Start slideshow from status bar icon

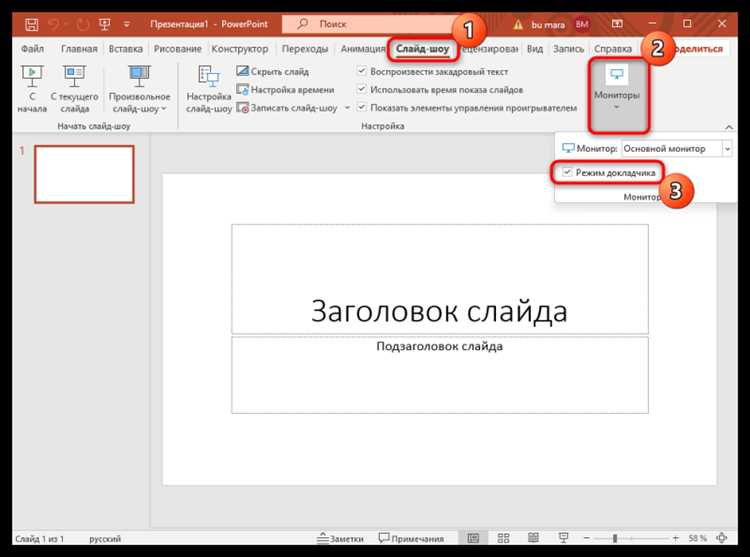563,538
